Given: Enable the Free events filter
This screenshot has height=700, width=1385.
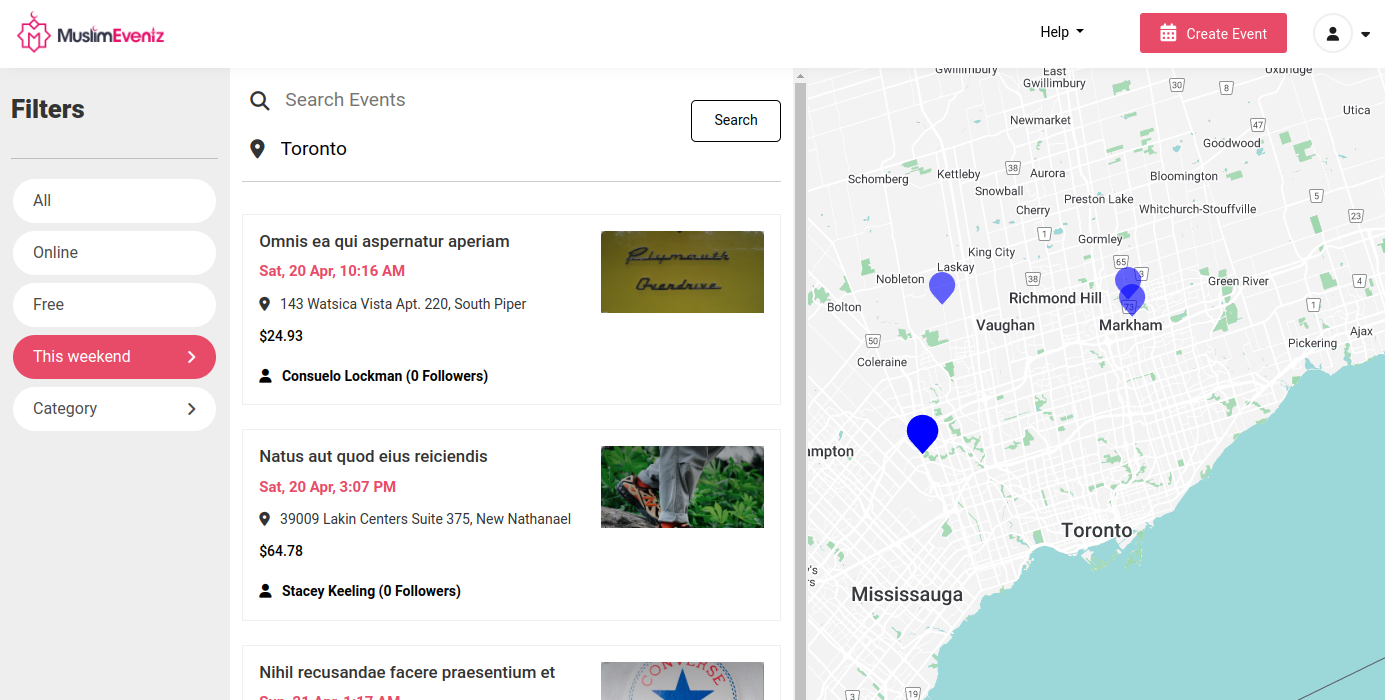Looking at the screenshot, I should coord(114,304).
